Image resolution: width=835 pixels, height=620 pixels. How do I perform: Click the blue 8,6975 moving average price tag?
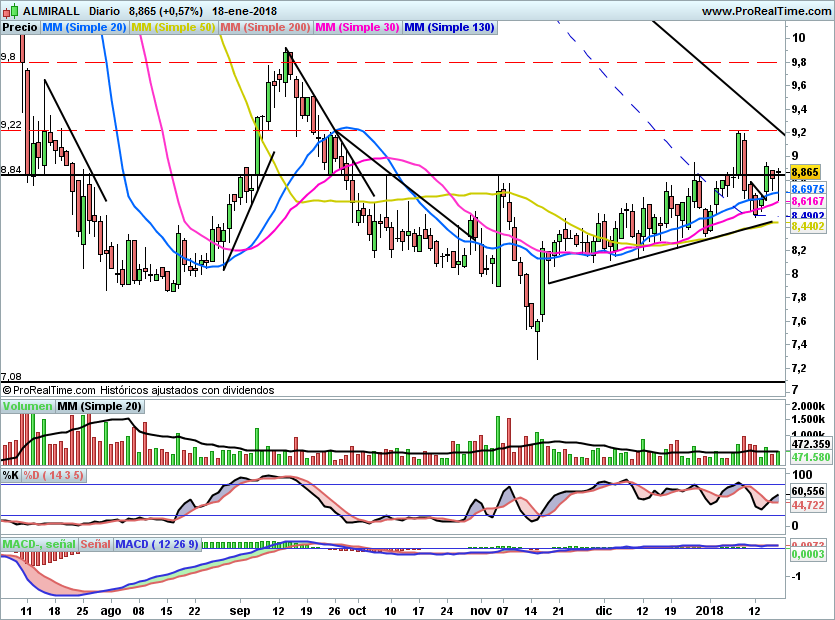point(806,188)
